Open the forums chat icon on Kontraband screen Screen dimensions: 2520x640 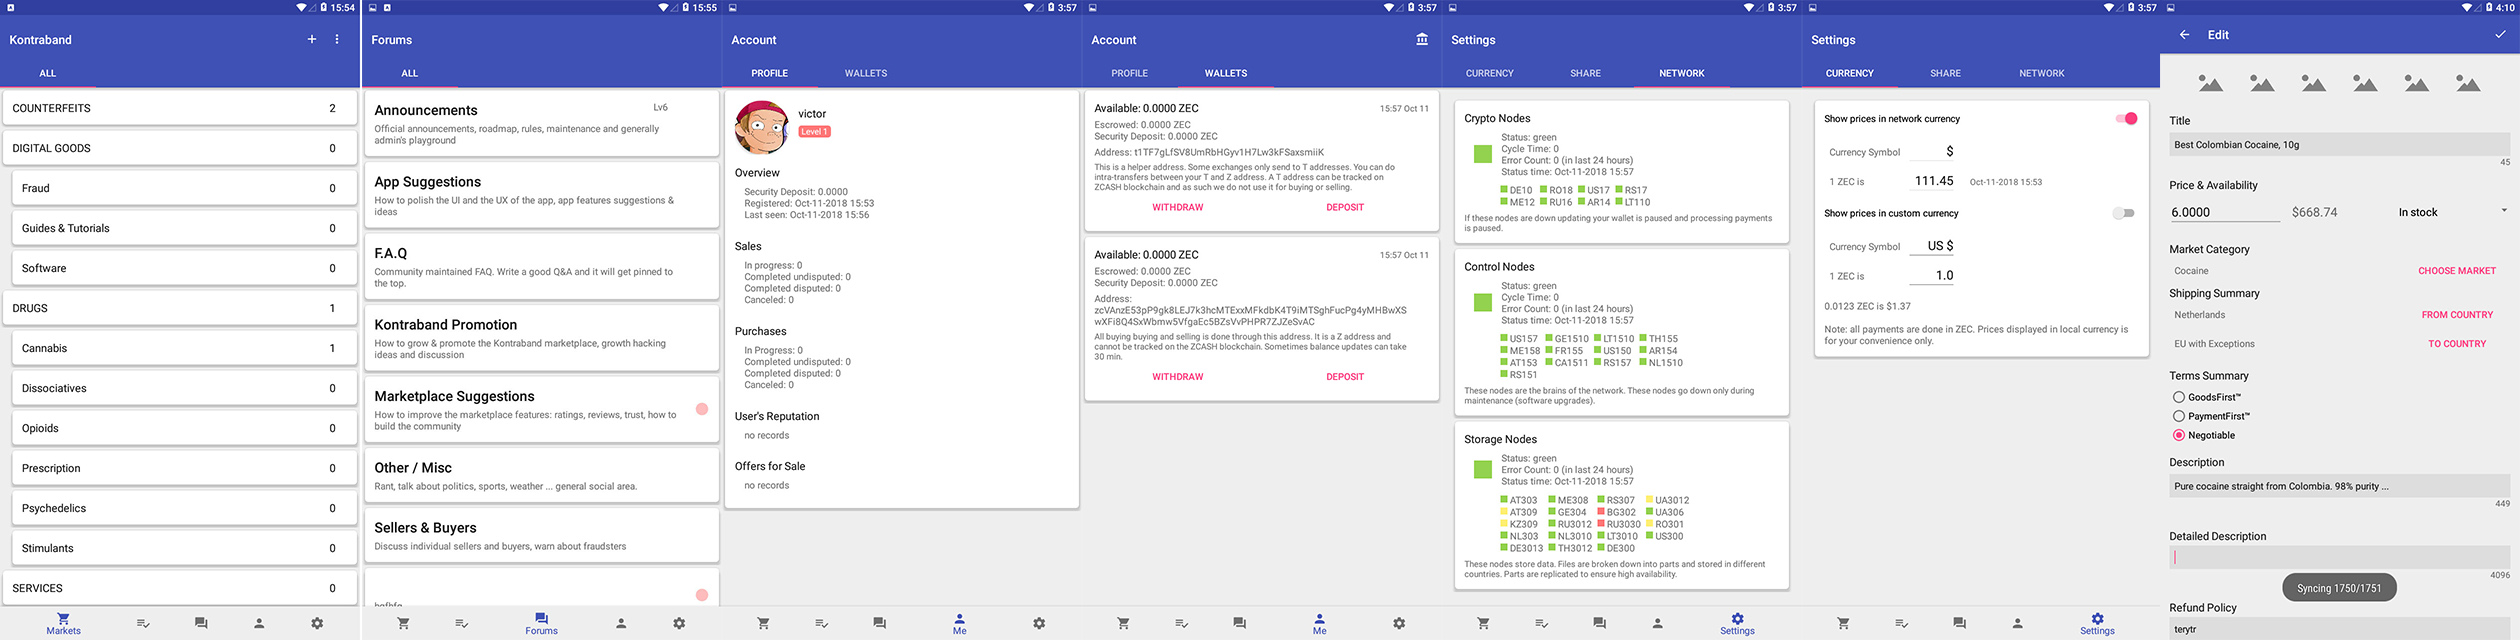201,623
